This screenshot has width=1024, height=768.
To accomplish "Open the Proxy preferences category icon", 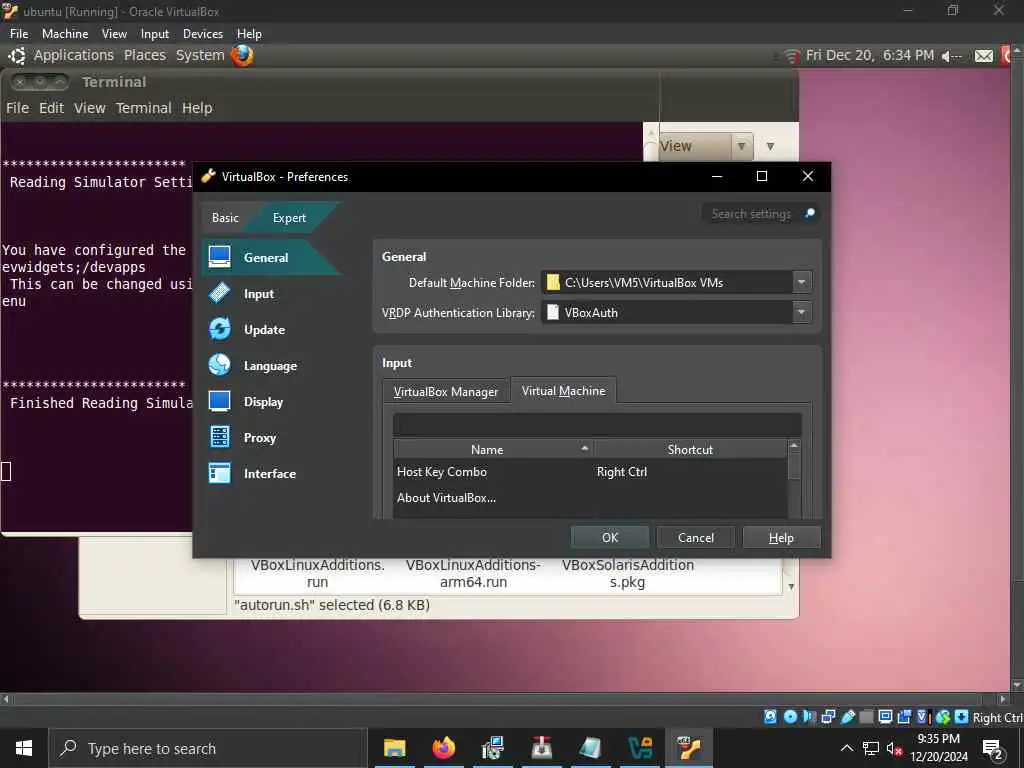I will [219, 437].
